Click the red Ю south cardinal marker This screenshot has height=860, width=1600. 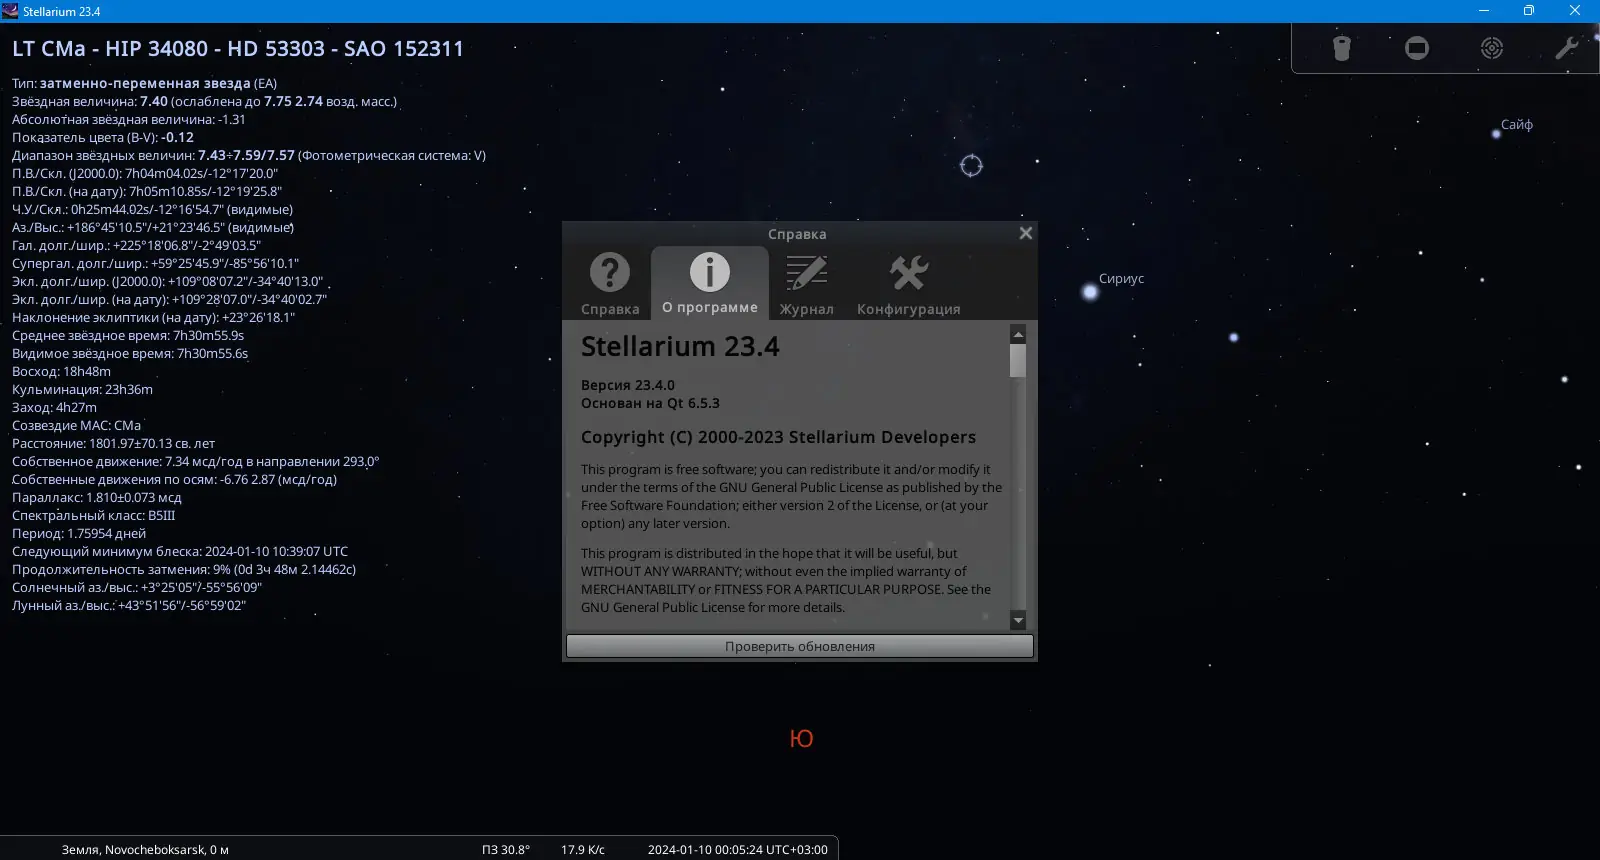click(801, 739)
